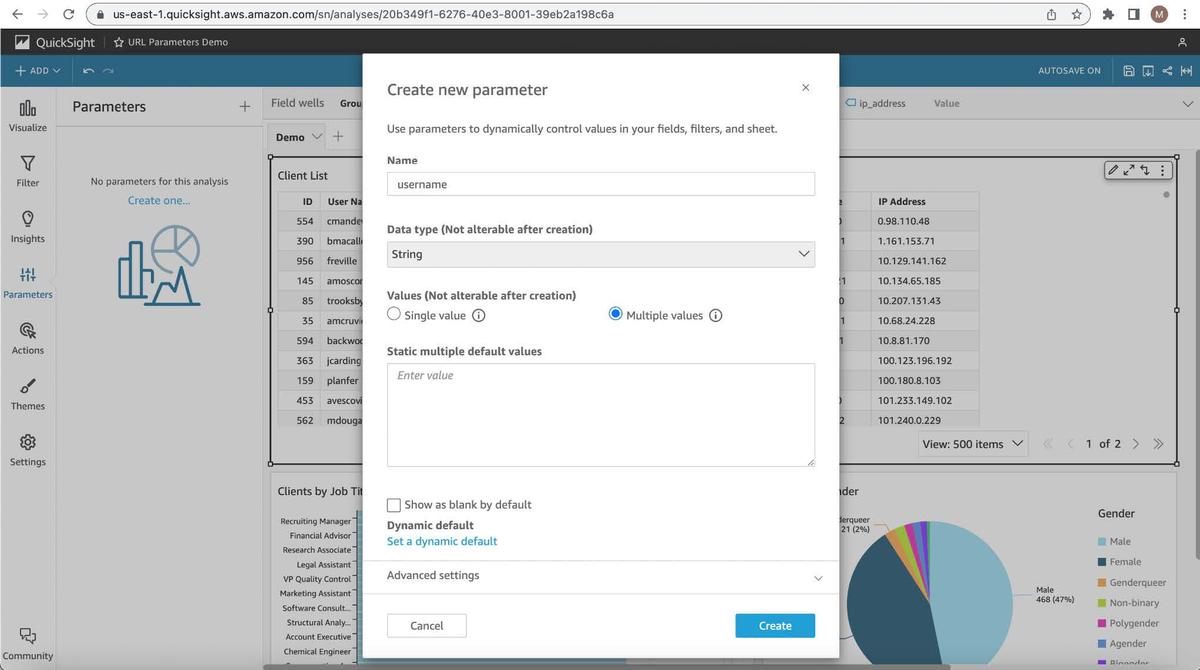
Task: Open the Insights sidebar icon
Action: point(28,219)
